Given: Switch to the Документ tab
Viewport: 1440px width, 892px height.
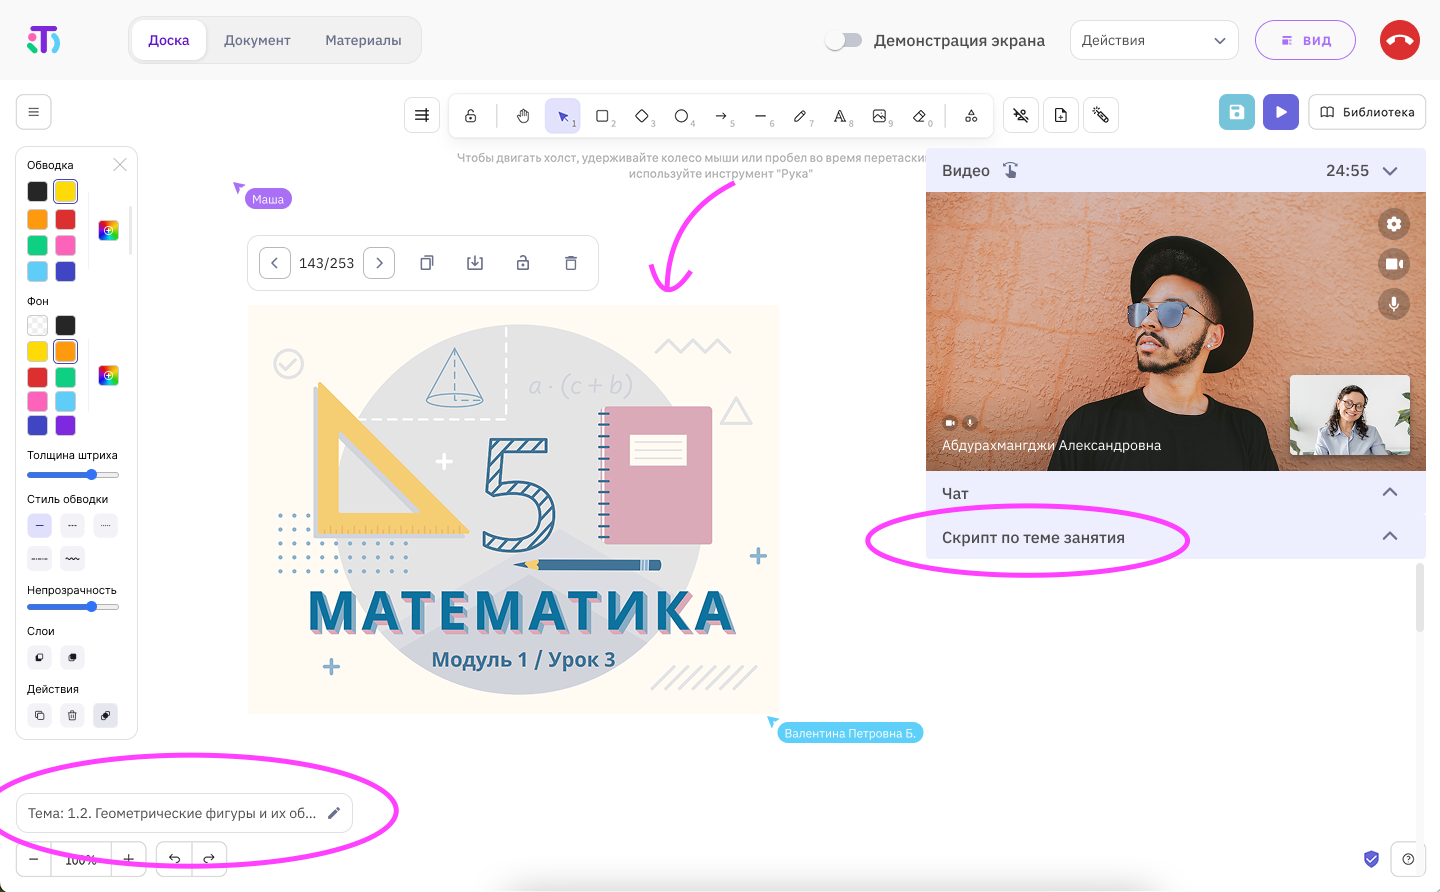Looking at the screenshot, I should 257,40.
